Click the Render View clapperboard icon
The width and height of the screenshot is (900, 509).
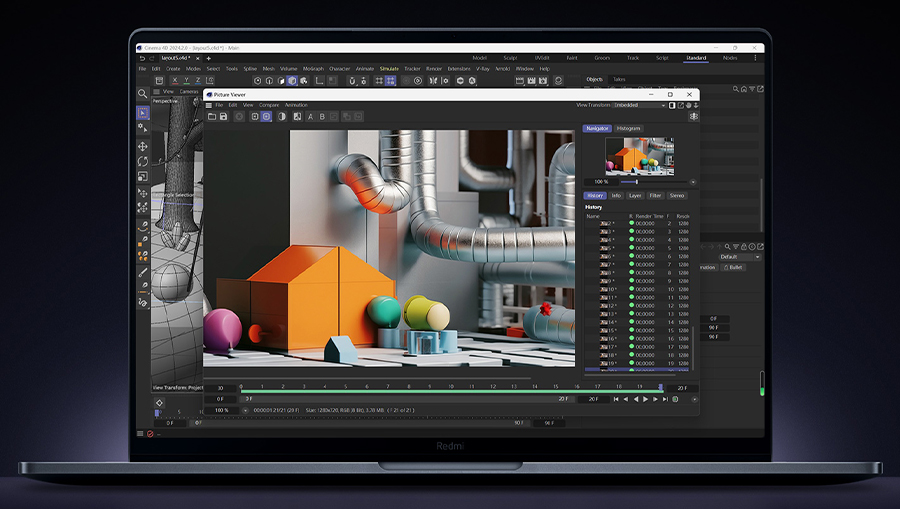(520, 81)
